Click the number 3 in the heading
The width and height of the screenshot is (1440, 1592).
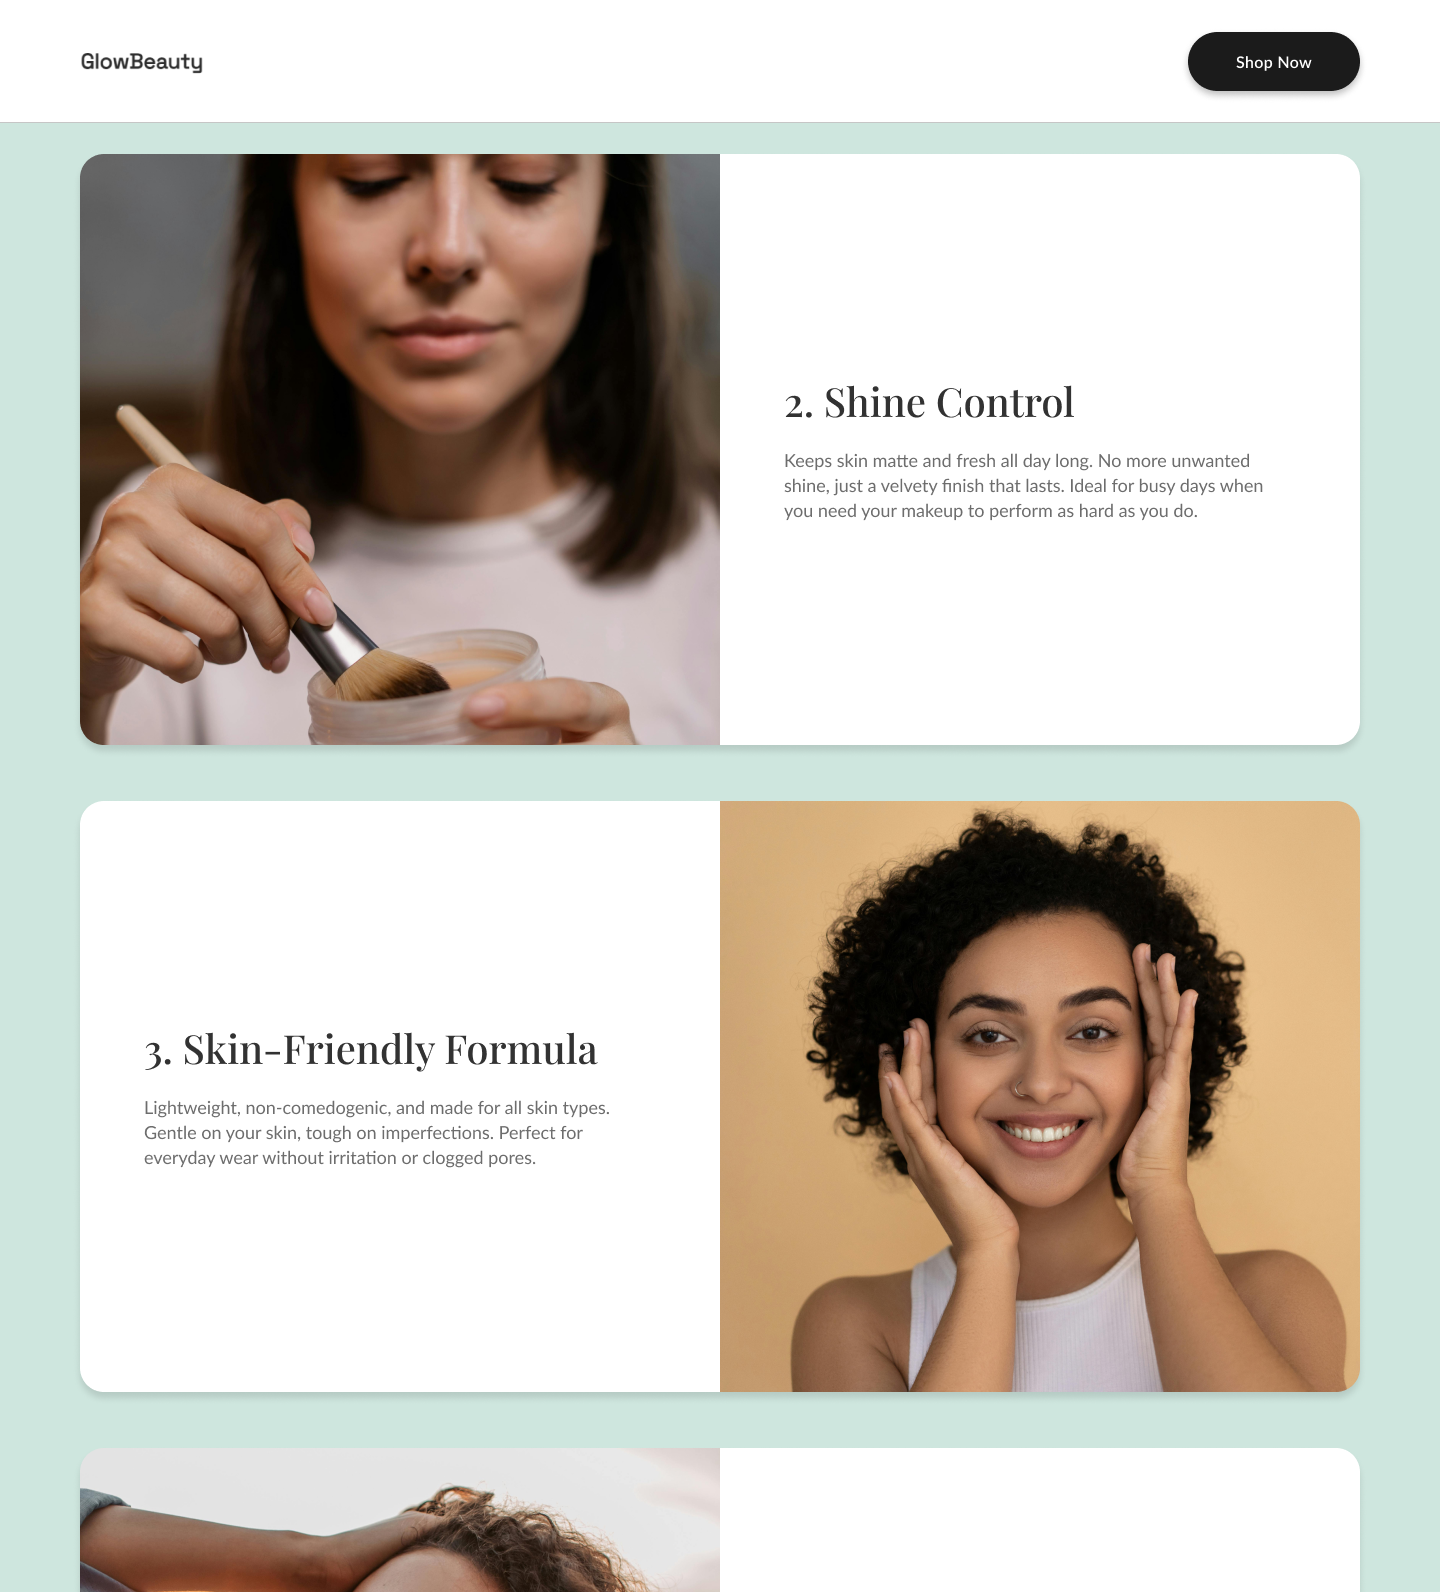point(157,1053)
